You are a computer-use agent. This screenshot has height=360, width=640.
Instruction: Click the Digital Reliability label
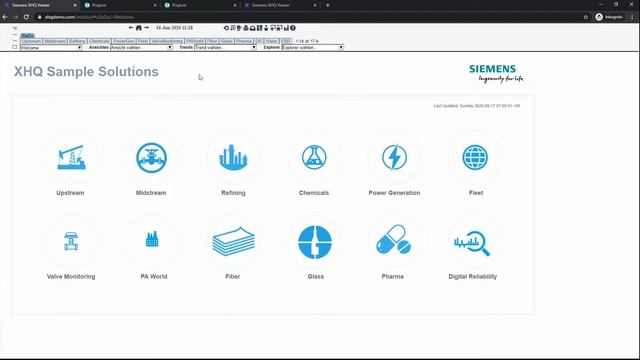473,276
